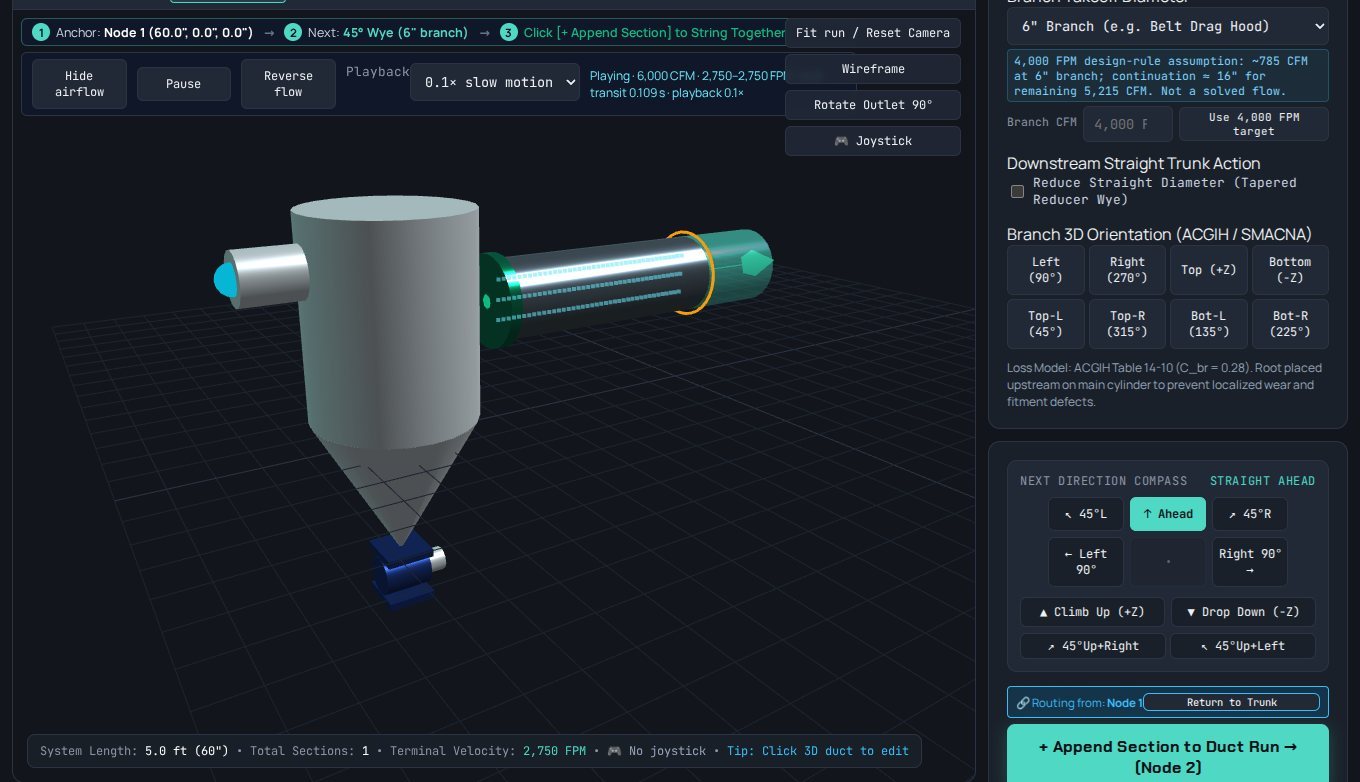Click Fit run / Reset Camera
The image size is (1360, 782).
coord(873,33)
